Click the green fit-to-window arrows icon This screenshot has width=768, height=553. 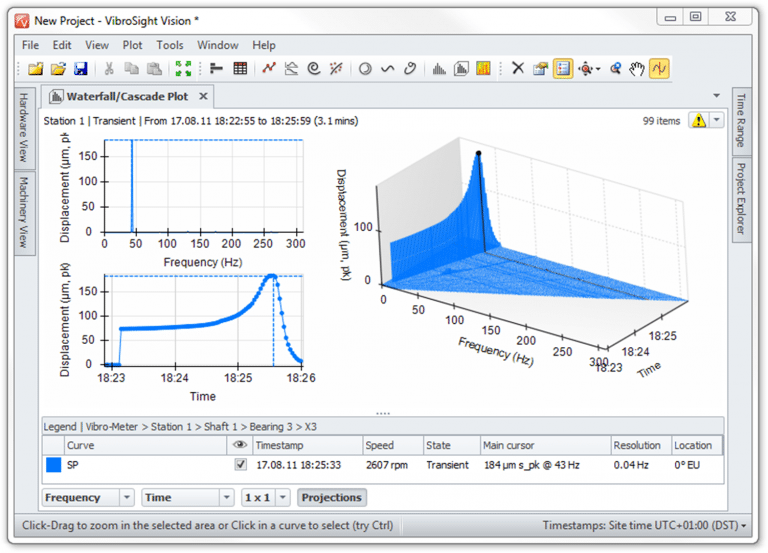point(183,69)
